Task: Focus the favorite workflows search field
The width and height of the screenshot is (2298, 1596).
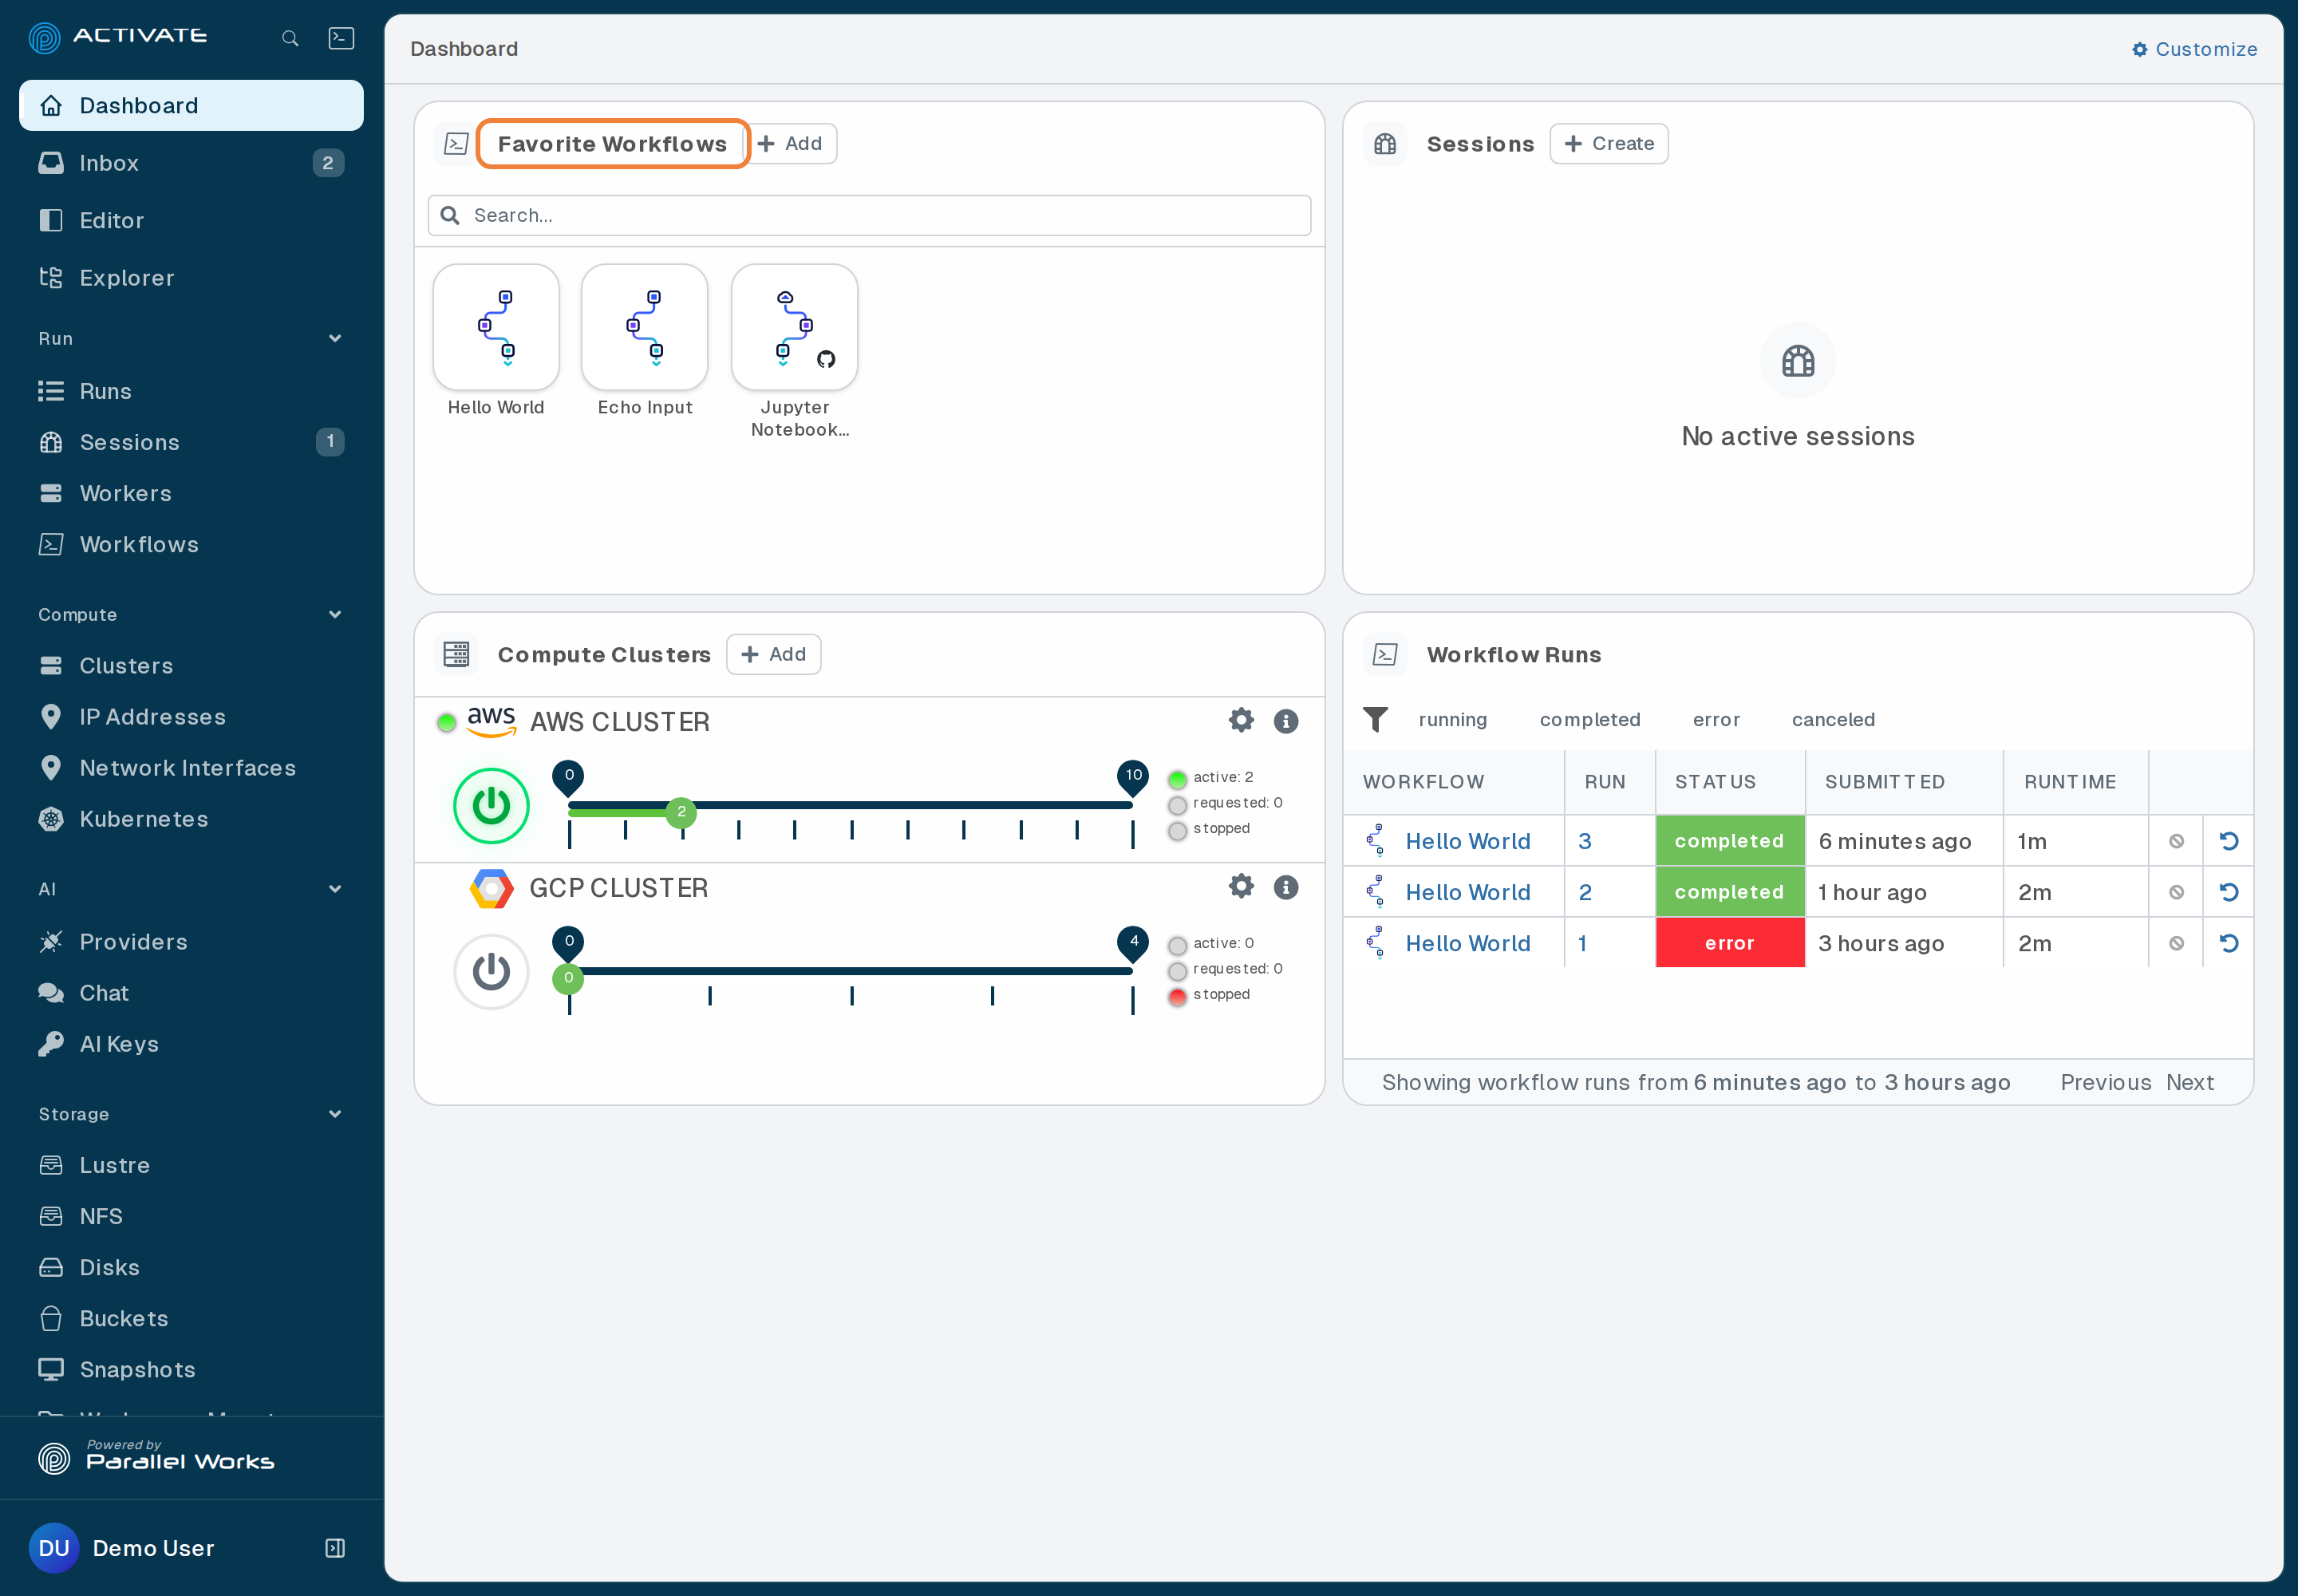Action: 869,215
